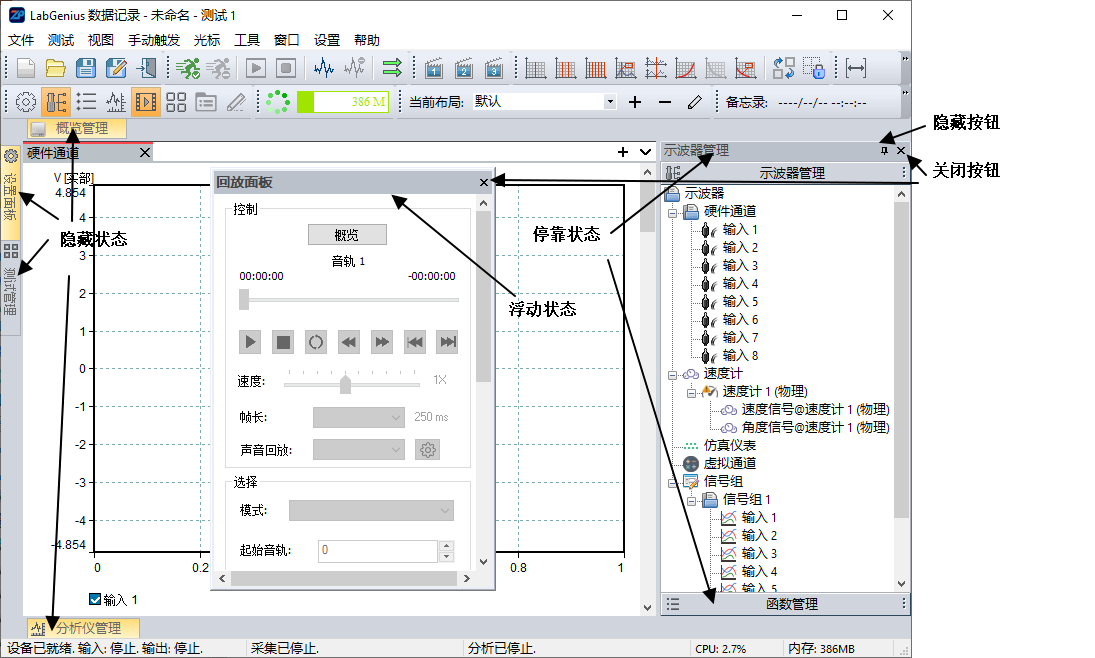
Task: Close the 回放面板 floating panel
Action: [484, 182]
